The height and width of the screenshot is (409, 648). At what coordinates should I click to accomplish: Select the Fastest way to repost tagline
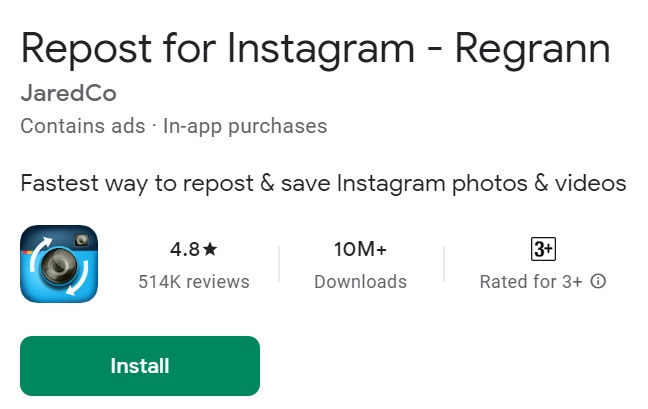point(323,184)
